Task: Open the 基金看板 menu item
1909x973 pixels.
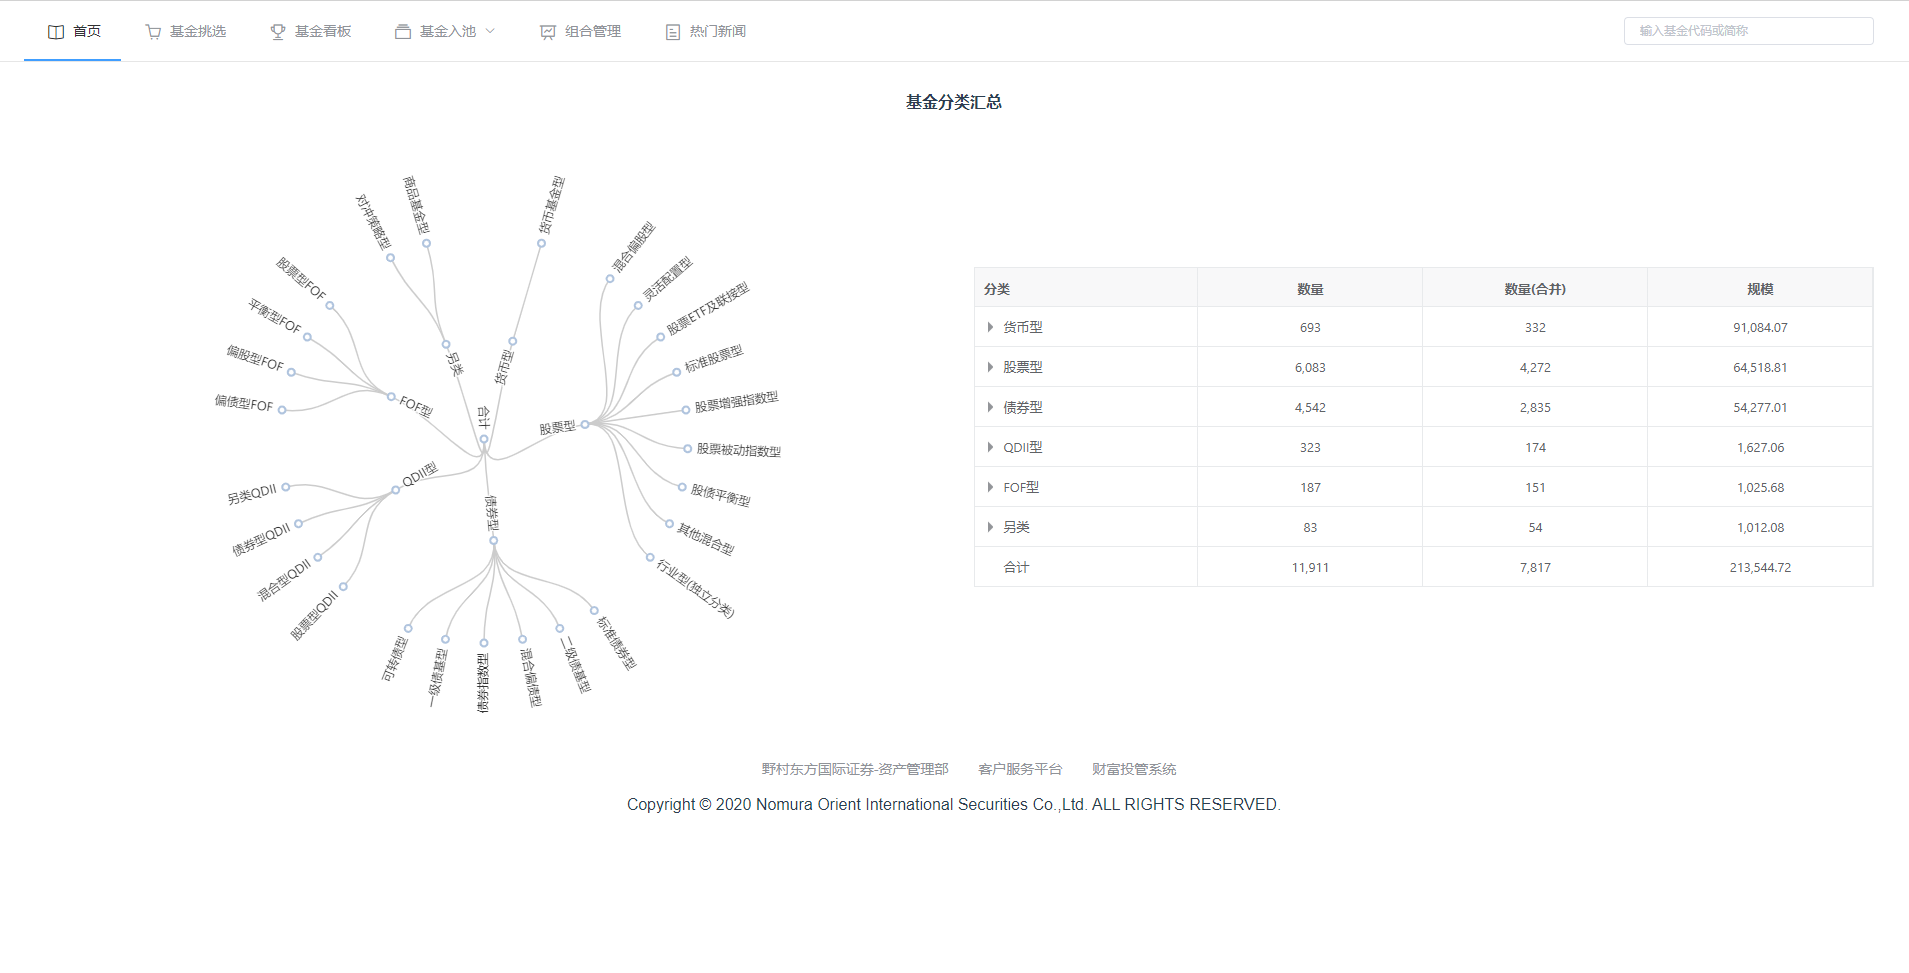Action: (310, 31)
